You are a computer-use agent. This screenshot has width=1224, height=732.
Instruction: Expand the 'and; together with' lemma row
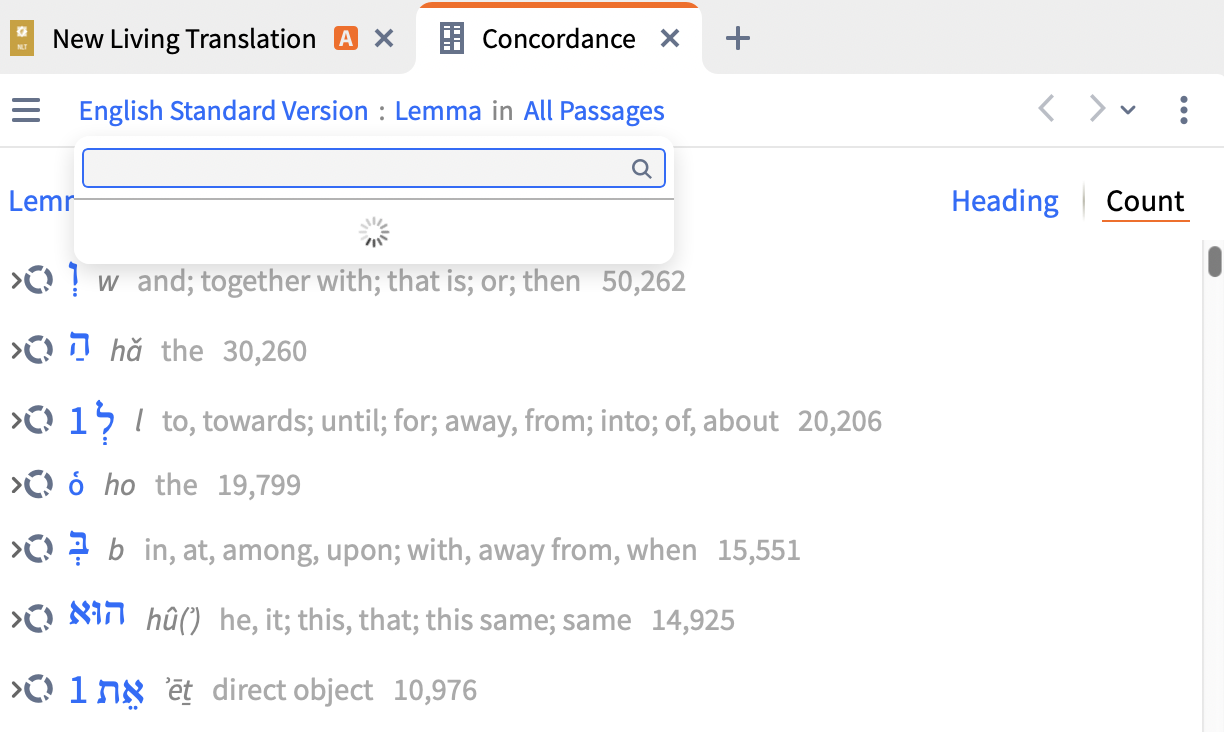pyautogui.click(x=16, y=281)
